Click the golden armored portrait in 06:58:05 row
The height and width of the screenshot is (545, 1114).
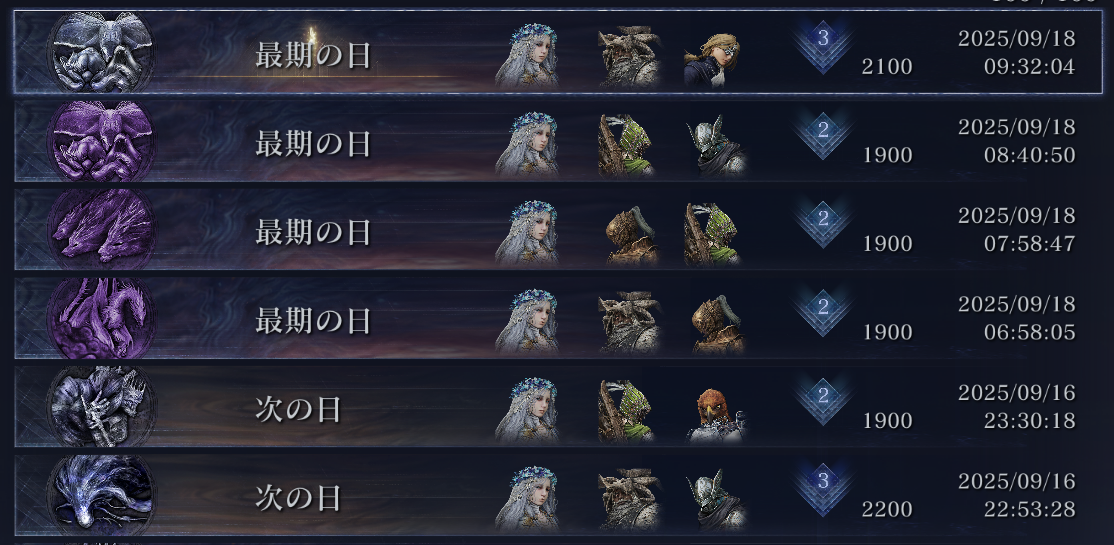click(x=718, y=323)
